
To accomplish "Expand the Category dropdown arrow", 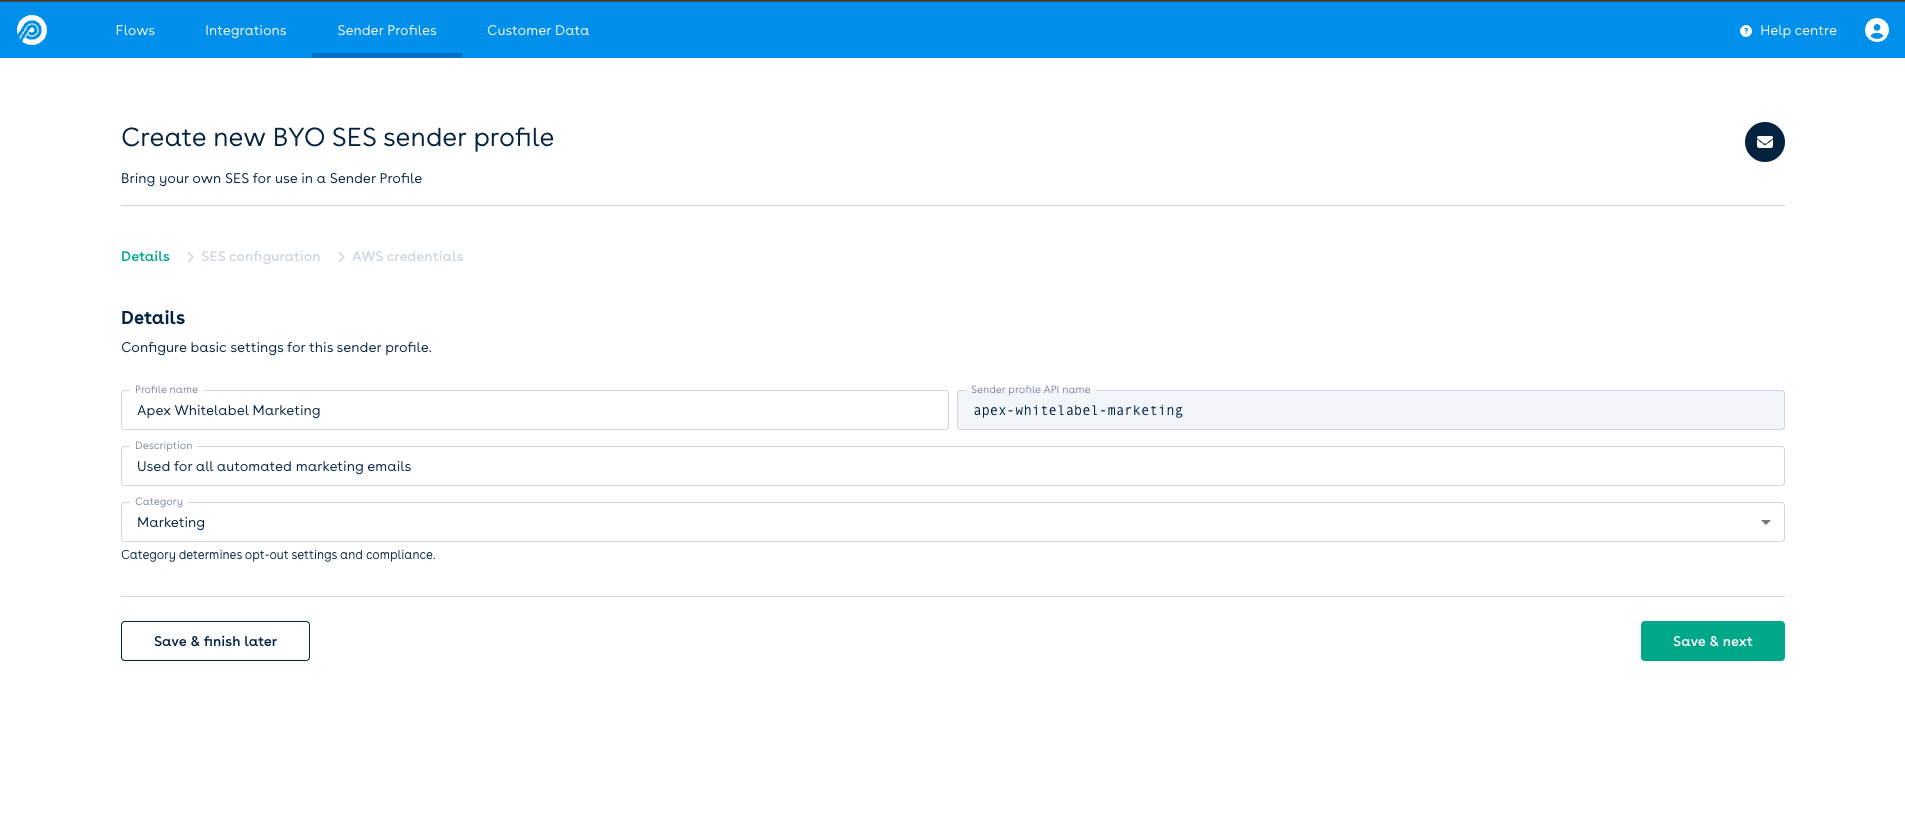I will pos(1765,522).
